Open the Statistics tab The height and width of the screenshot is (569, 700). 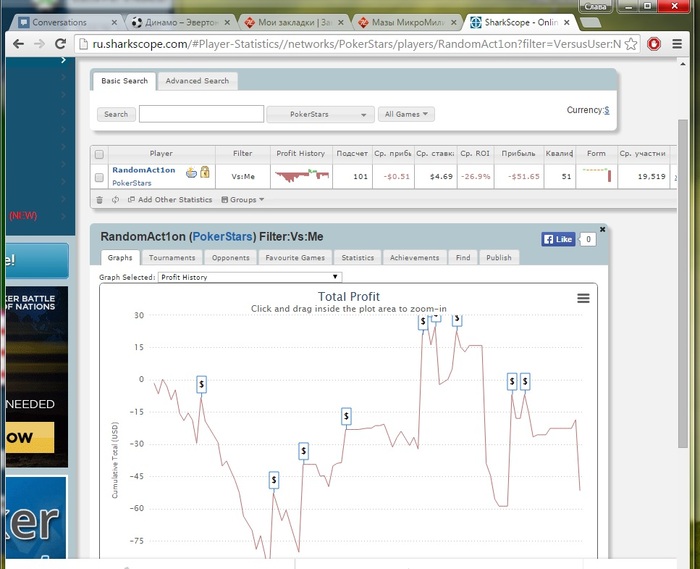(x=358, y=258)
